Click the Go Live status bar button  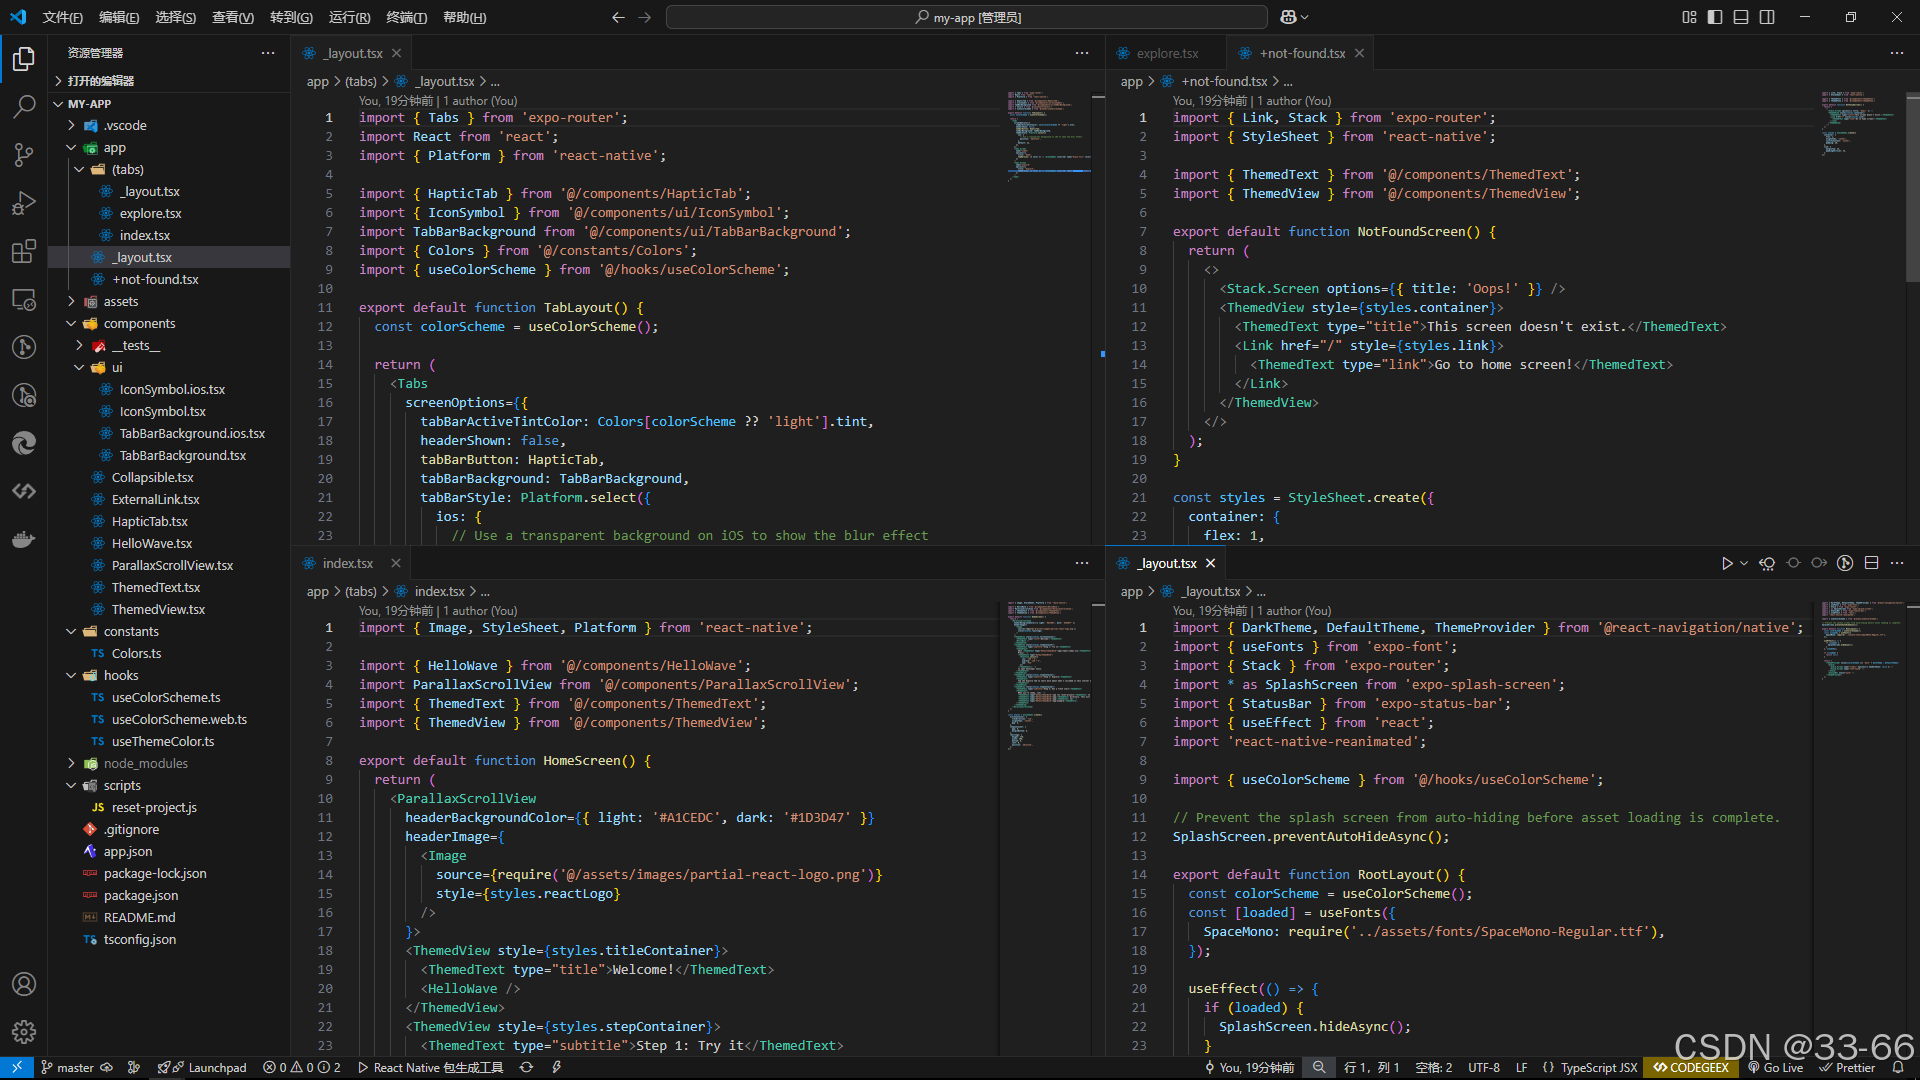pos(1776,1067)
